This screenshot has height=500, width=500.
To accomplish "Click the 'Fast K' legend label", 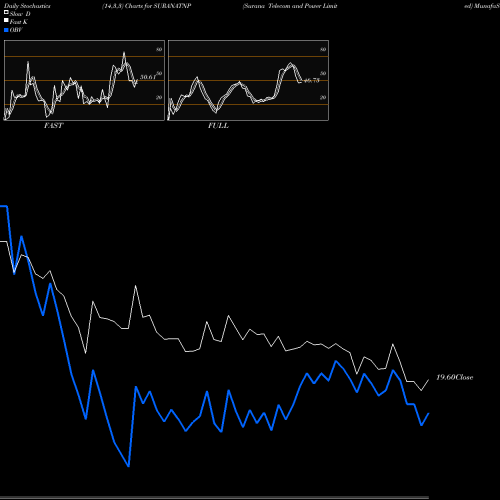I will [x=19, y=22].
